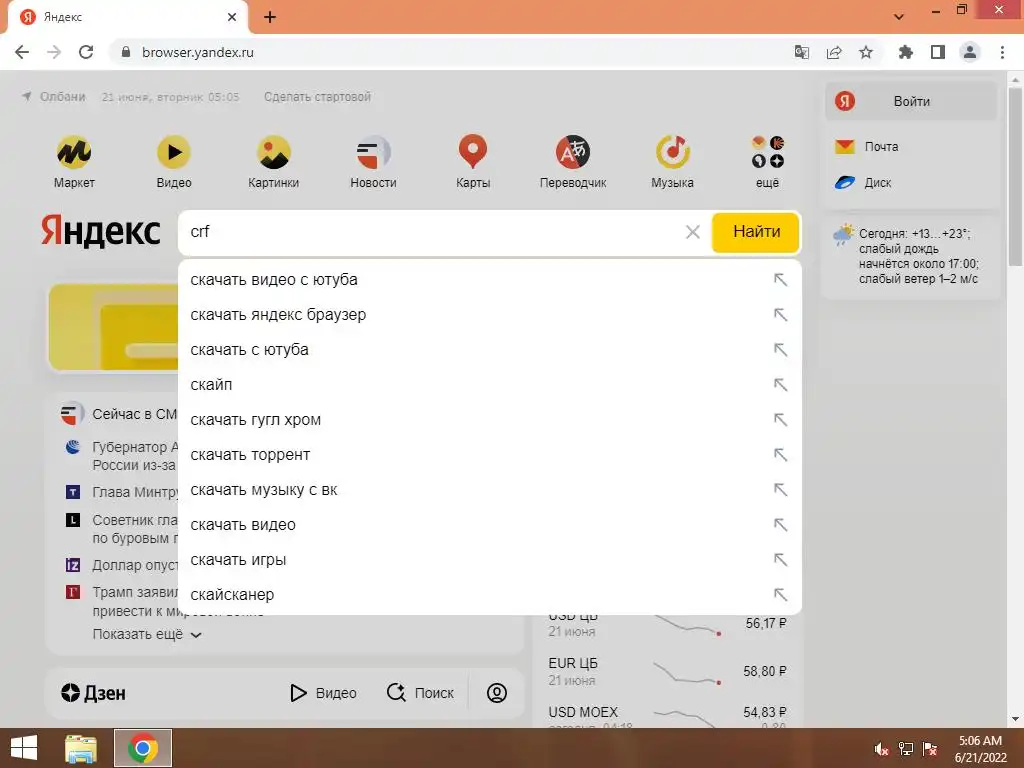Click muted volume tray icon

(x=881, y=749)
